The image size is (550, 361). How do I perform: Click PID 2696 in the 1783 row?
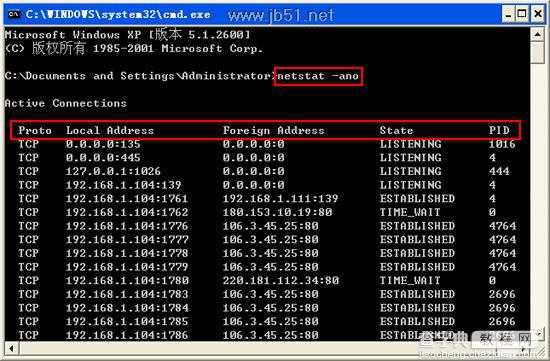[502, 294]
